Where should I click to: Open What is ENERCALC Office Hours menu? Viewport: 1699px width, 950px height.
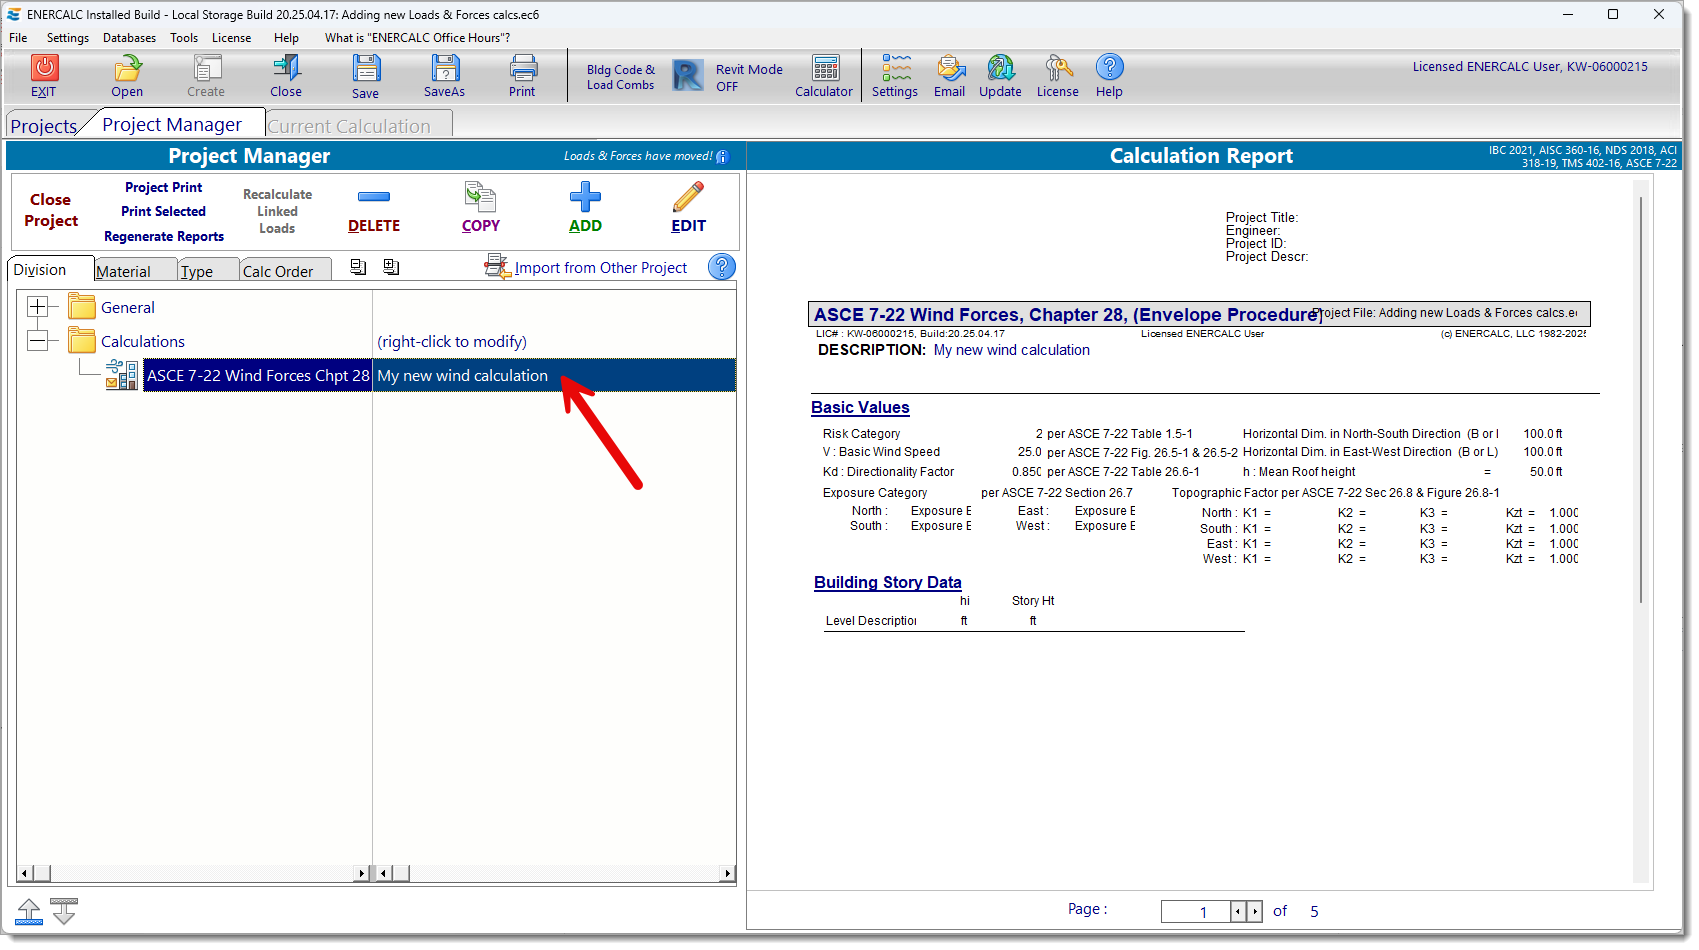tap(417, 38)
